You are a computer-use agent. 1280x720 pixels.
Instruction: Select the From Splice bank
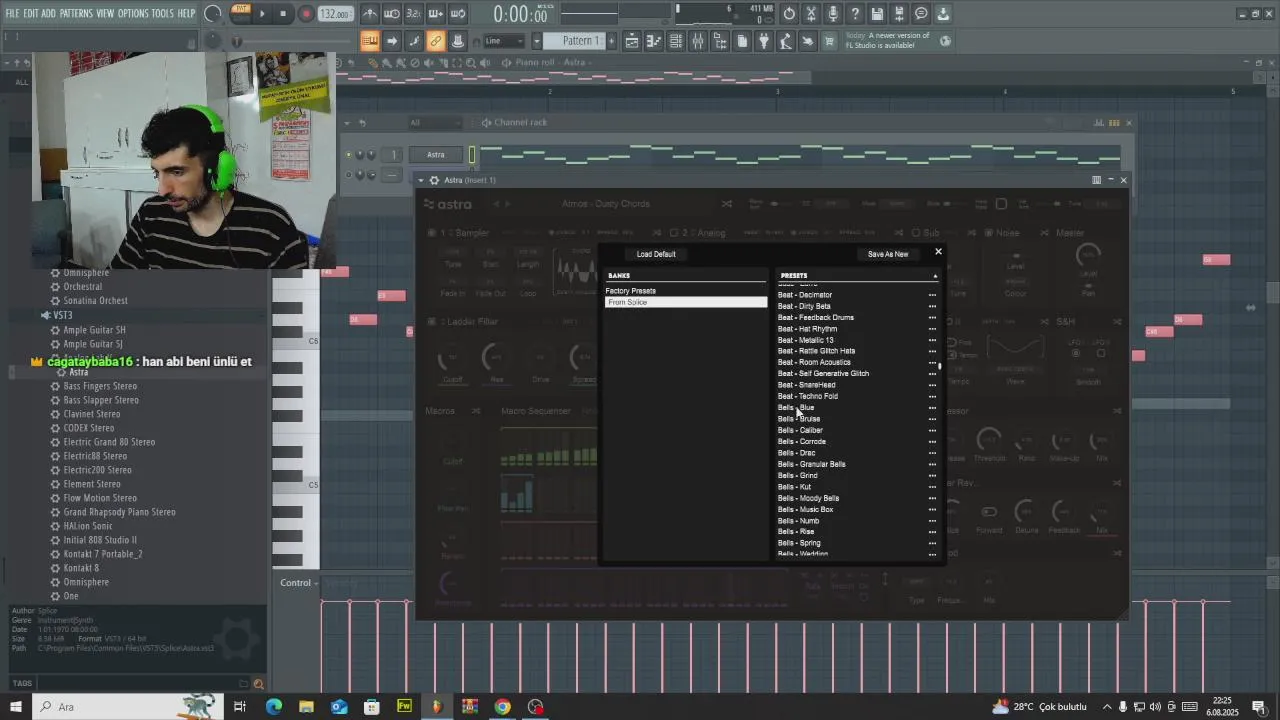tap(686, 302)
